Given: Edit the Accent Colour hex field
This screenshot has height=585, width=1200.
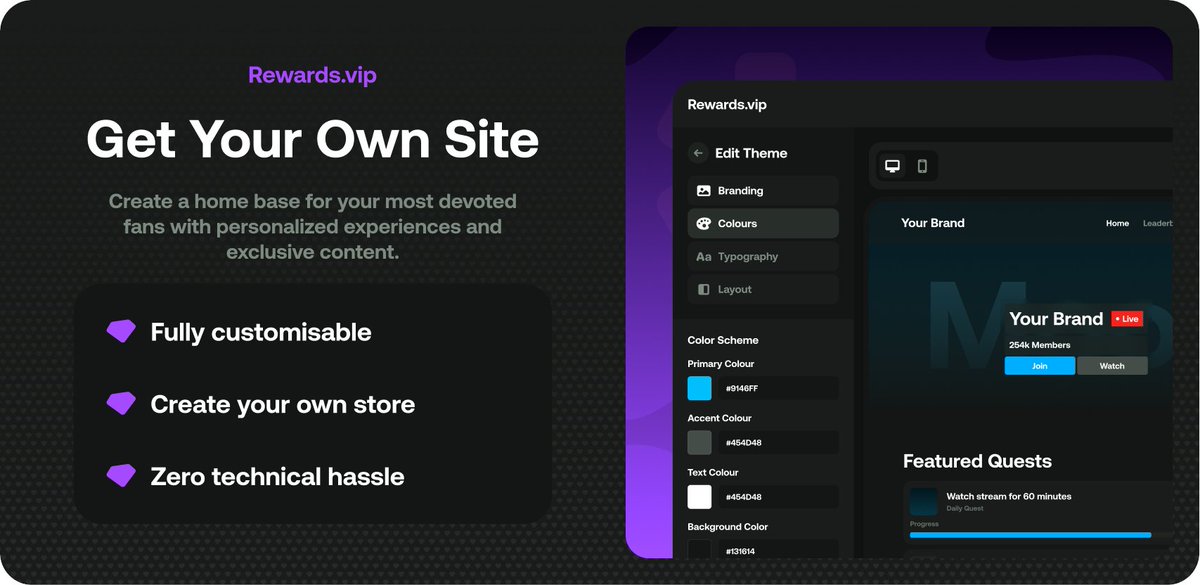Looking at the screenshot, I should point(778,442).
